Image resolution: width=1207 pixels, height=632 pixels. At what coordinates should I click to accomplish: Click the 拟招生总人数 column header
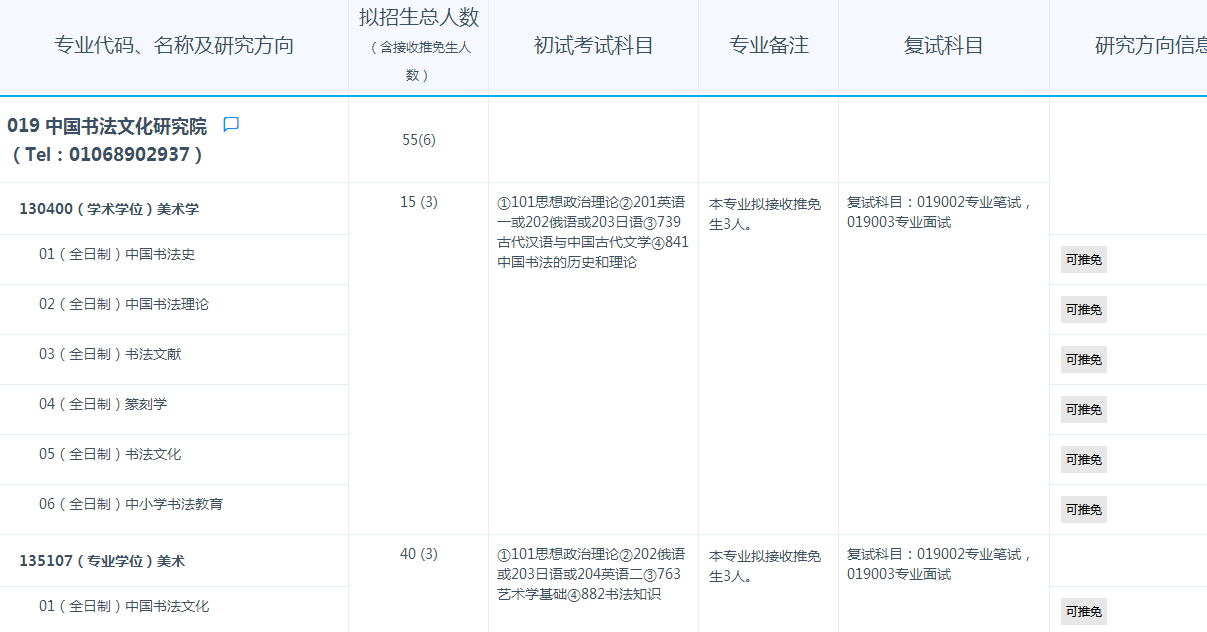click(x=418, y=18)
